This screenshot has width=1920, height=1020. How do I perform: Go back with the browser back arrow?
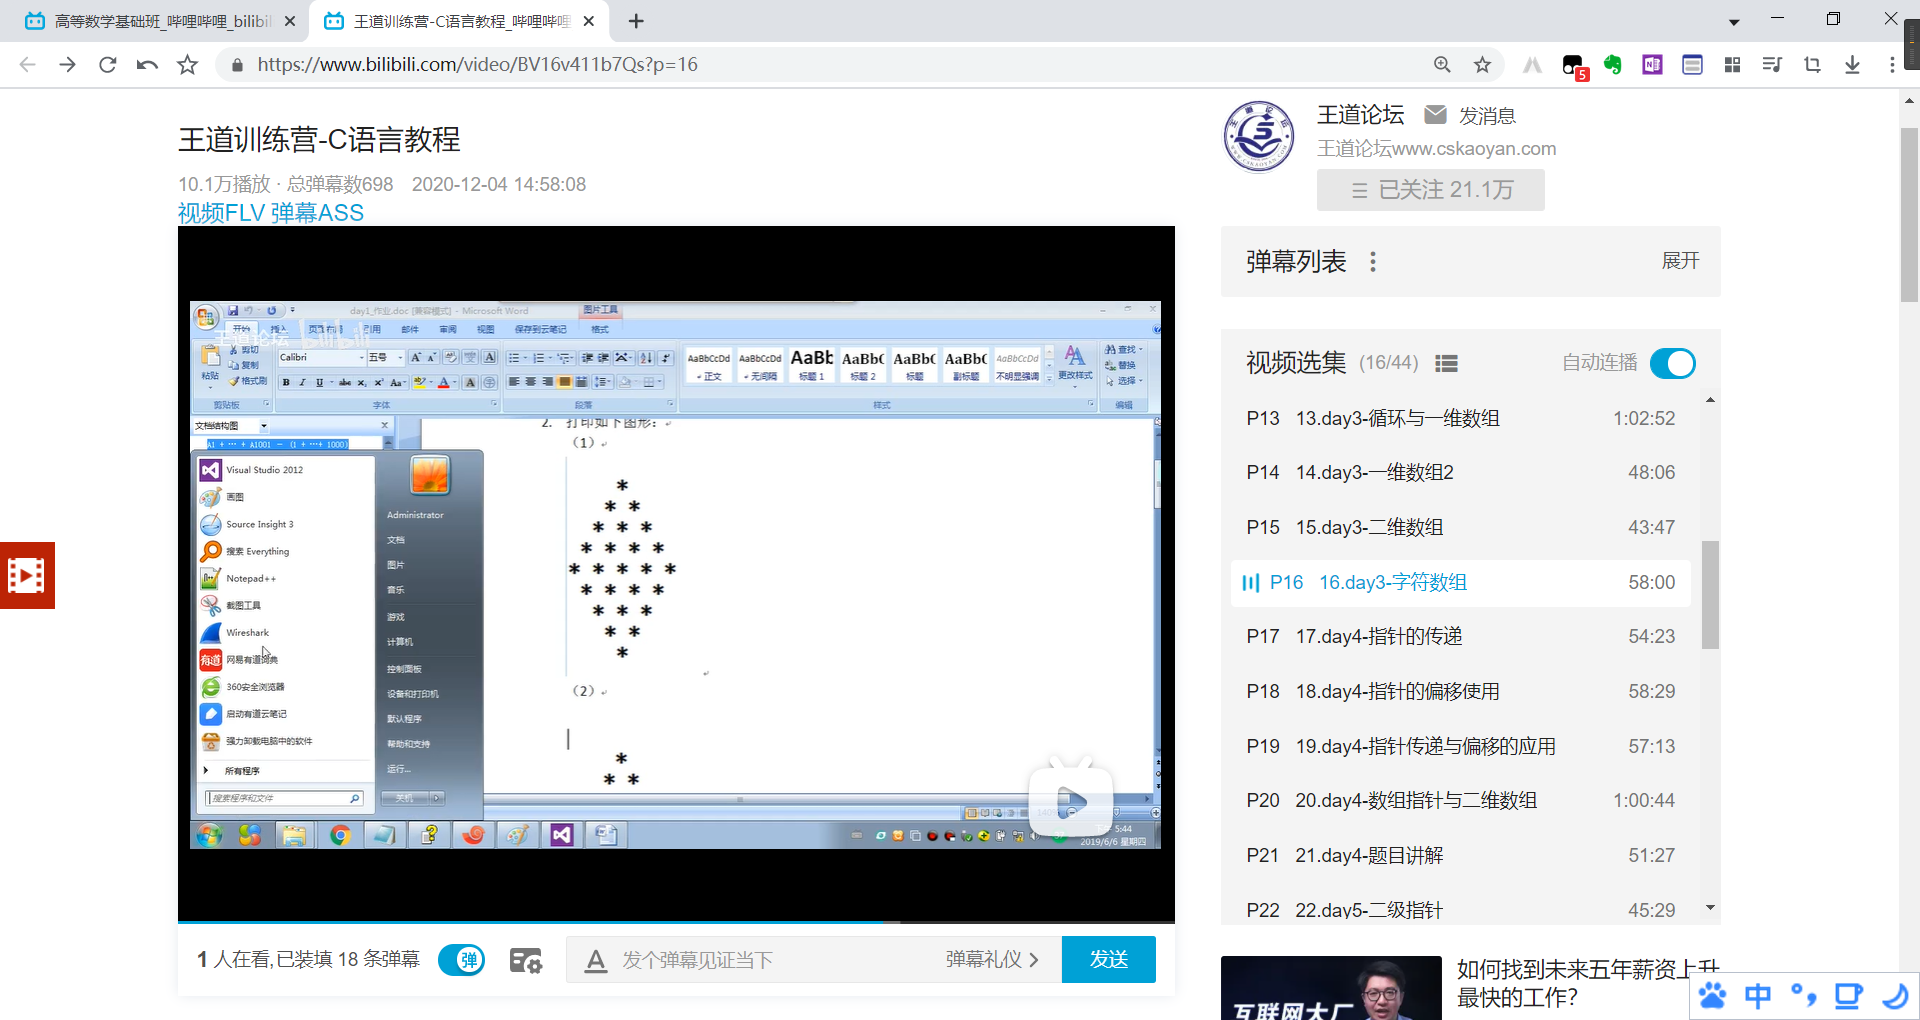[27, 65]
